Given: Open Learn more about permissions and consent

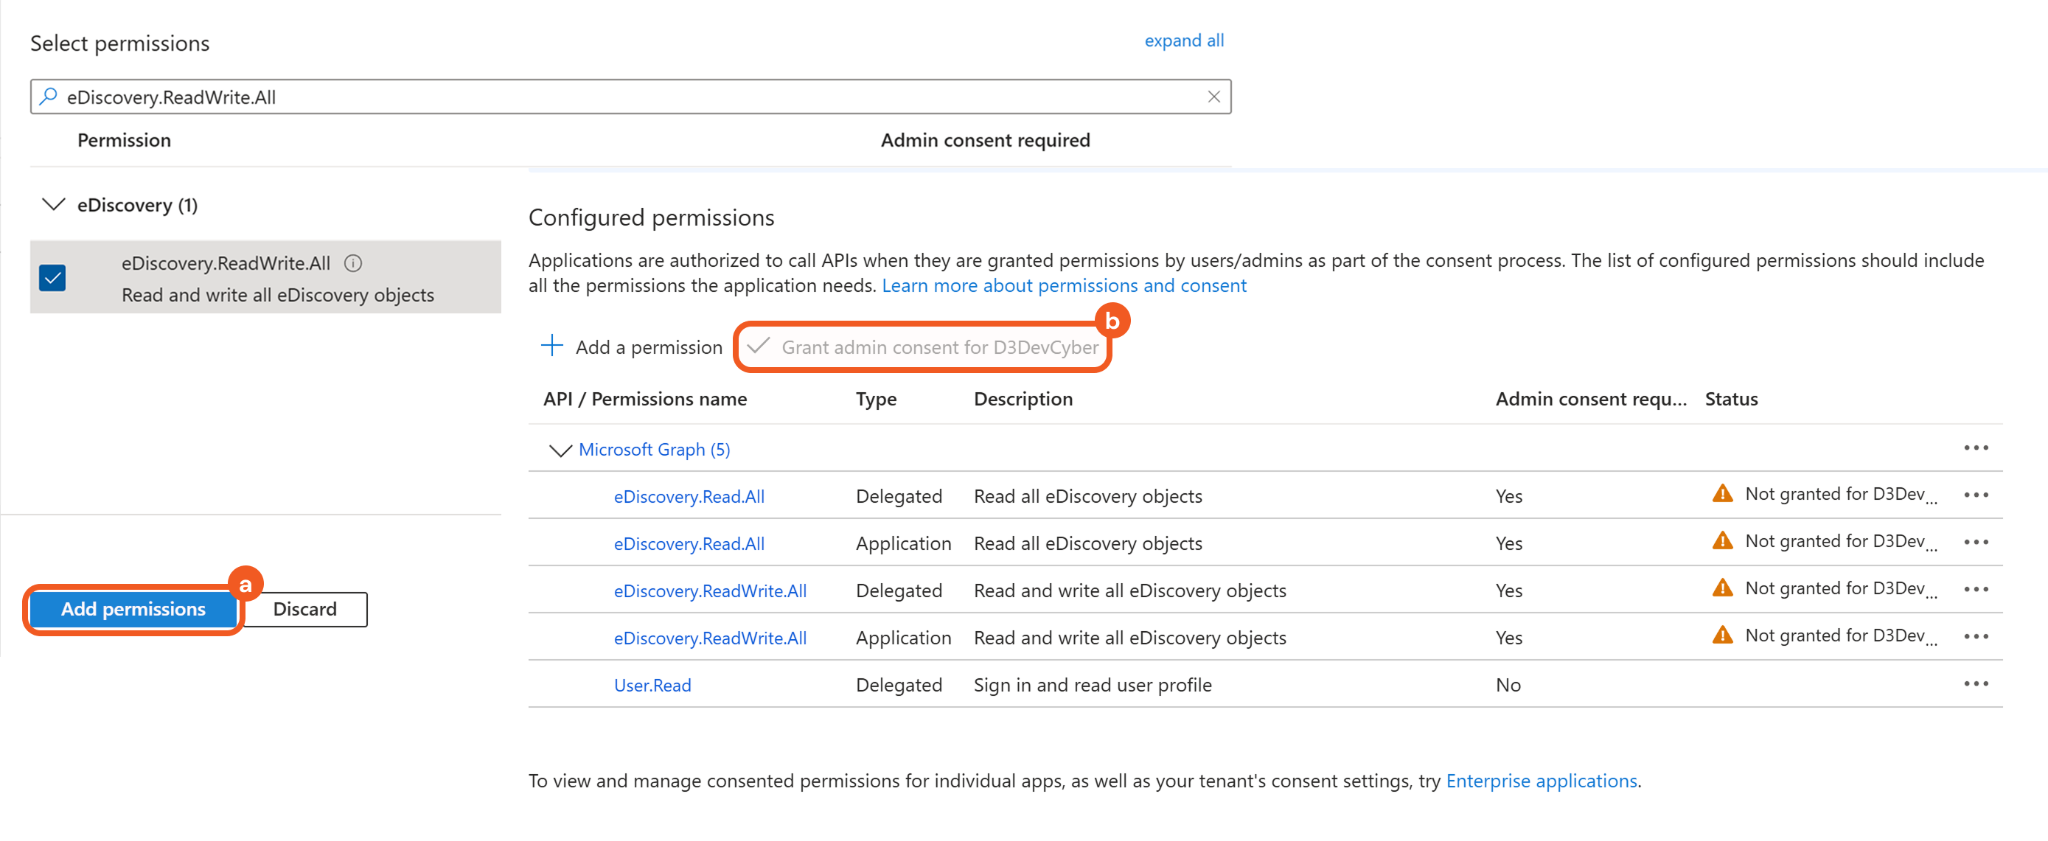Looking at the screenshot, I should 1064,286.
